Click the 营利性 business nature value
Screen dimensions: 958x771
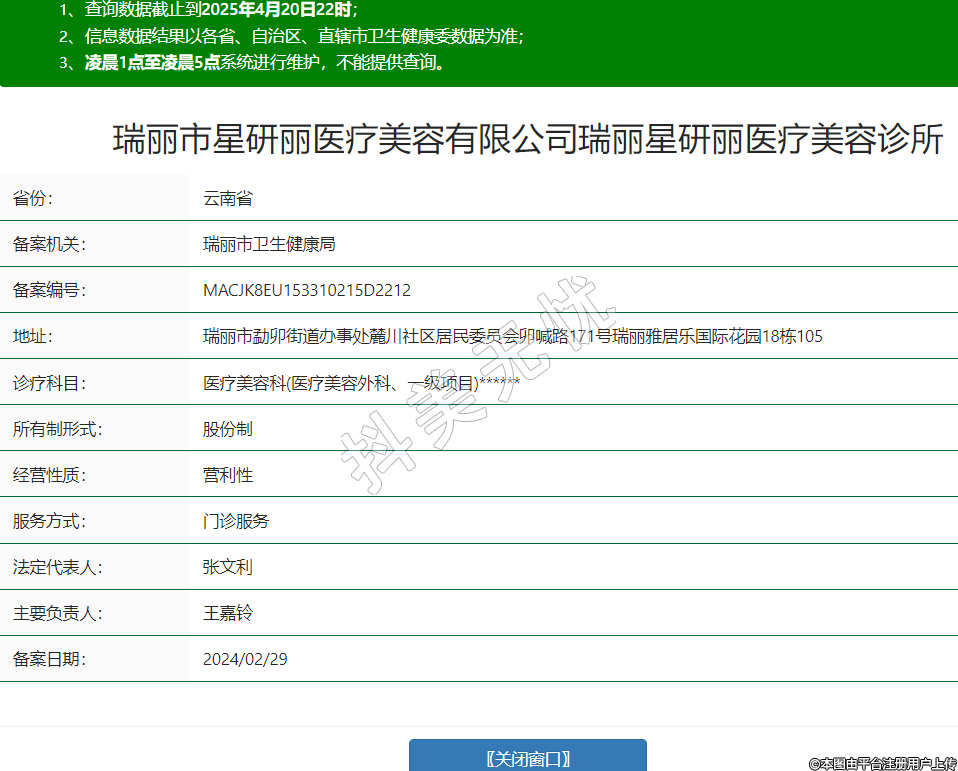pyautogui.click(x=228, y=475)
